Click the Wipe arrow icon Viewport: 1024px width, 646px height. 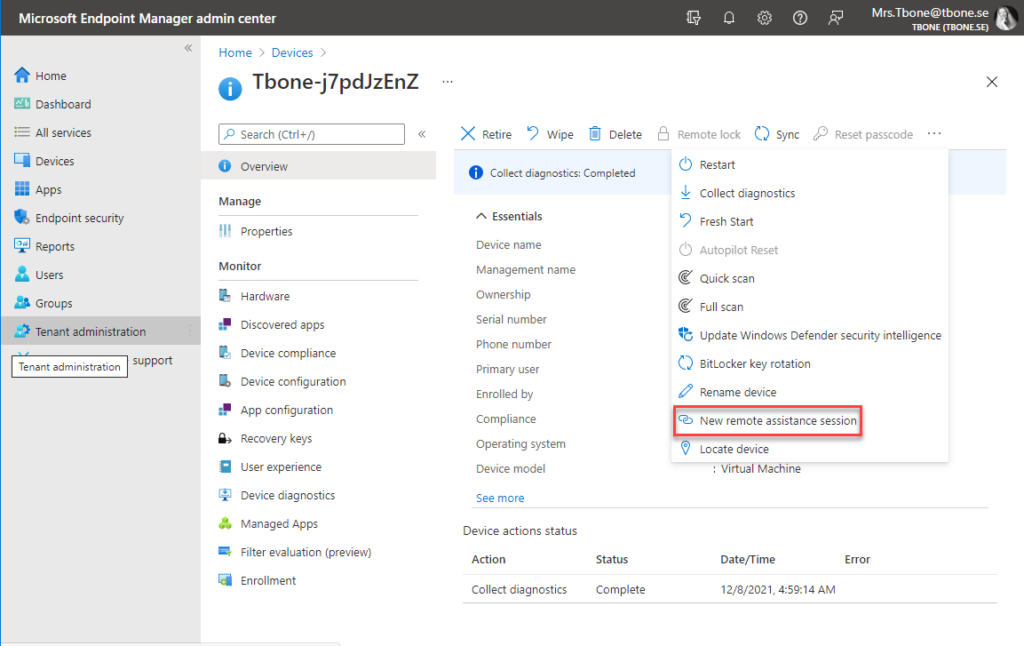pos(533,133)
